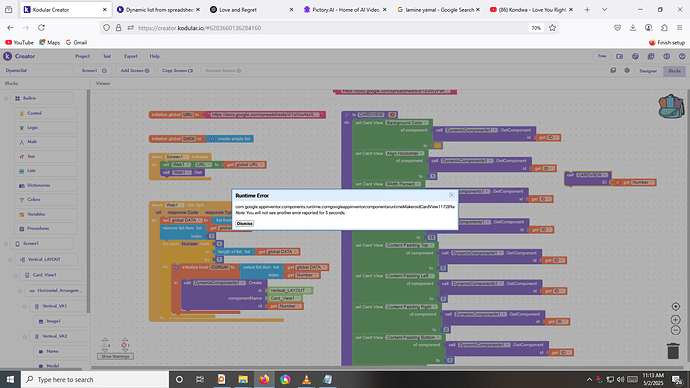Open the folder icon next to Free
Viewport: 690px width, 388px height.
coord(620,56)
